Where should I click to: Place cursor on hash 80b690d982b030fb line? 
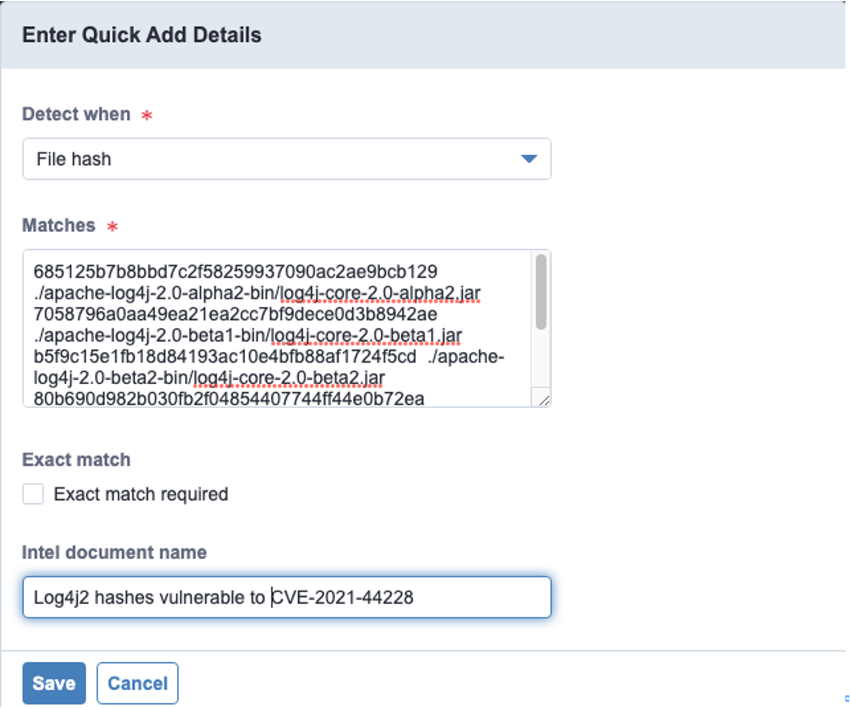pyautogui.click(x=229, y=399)
